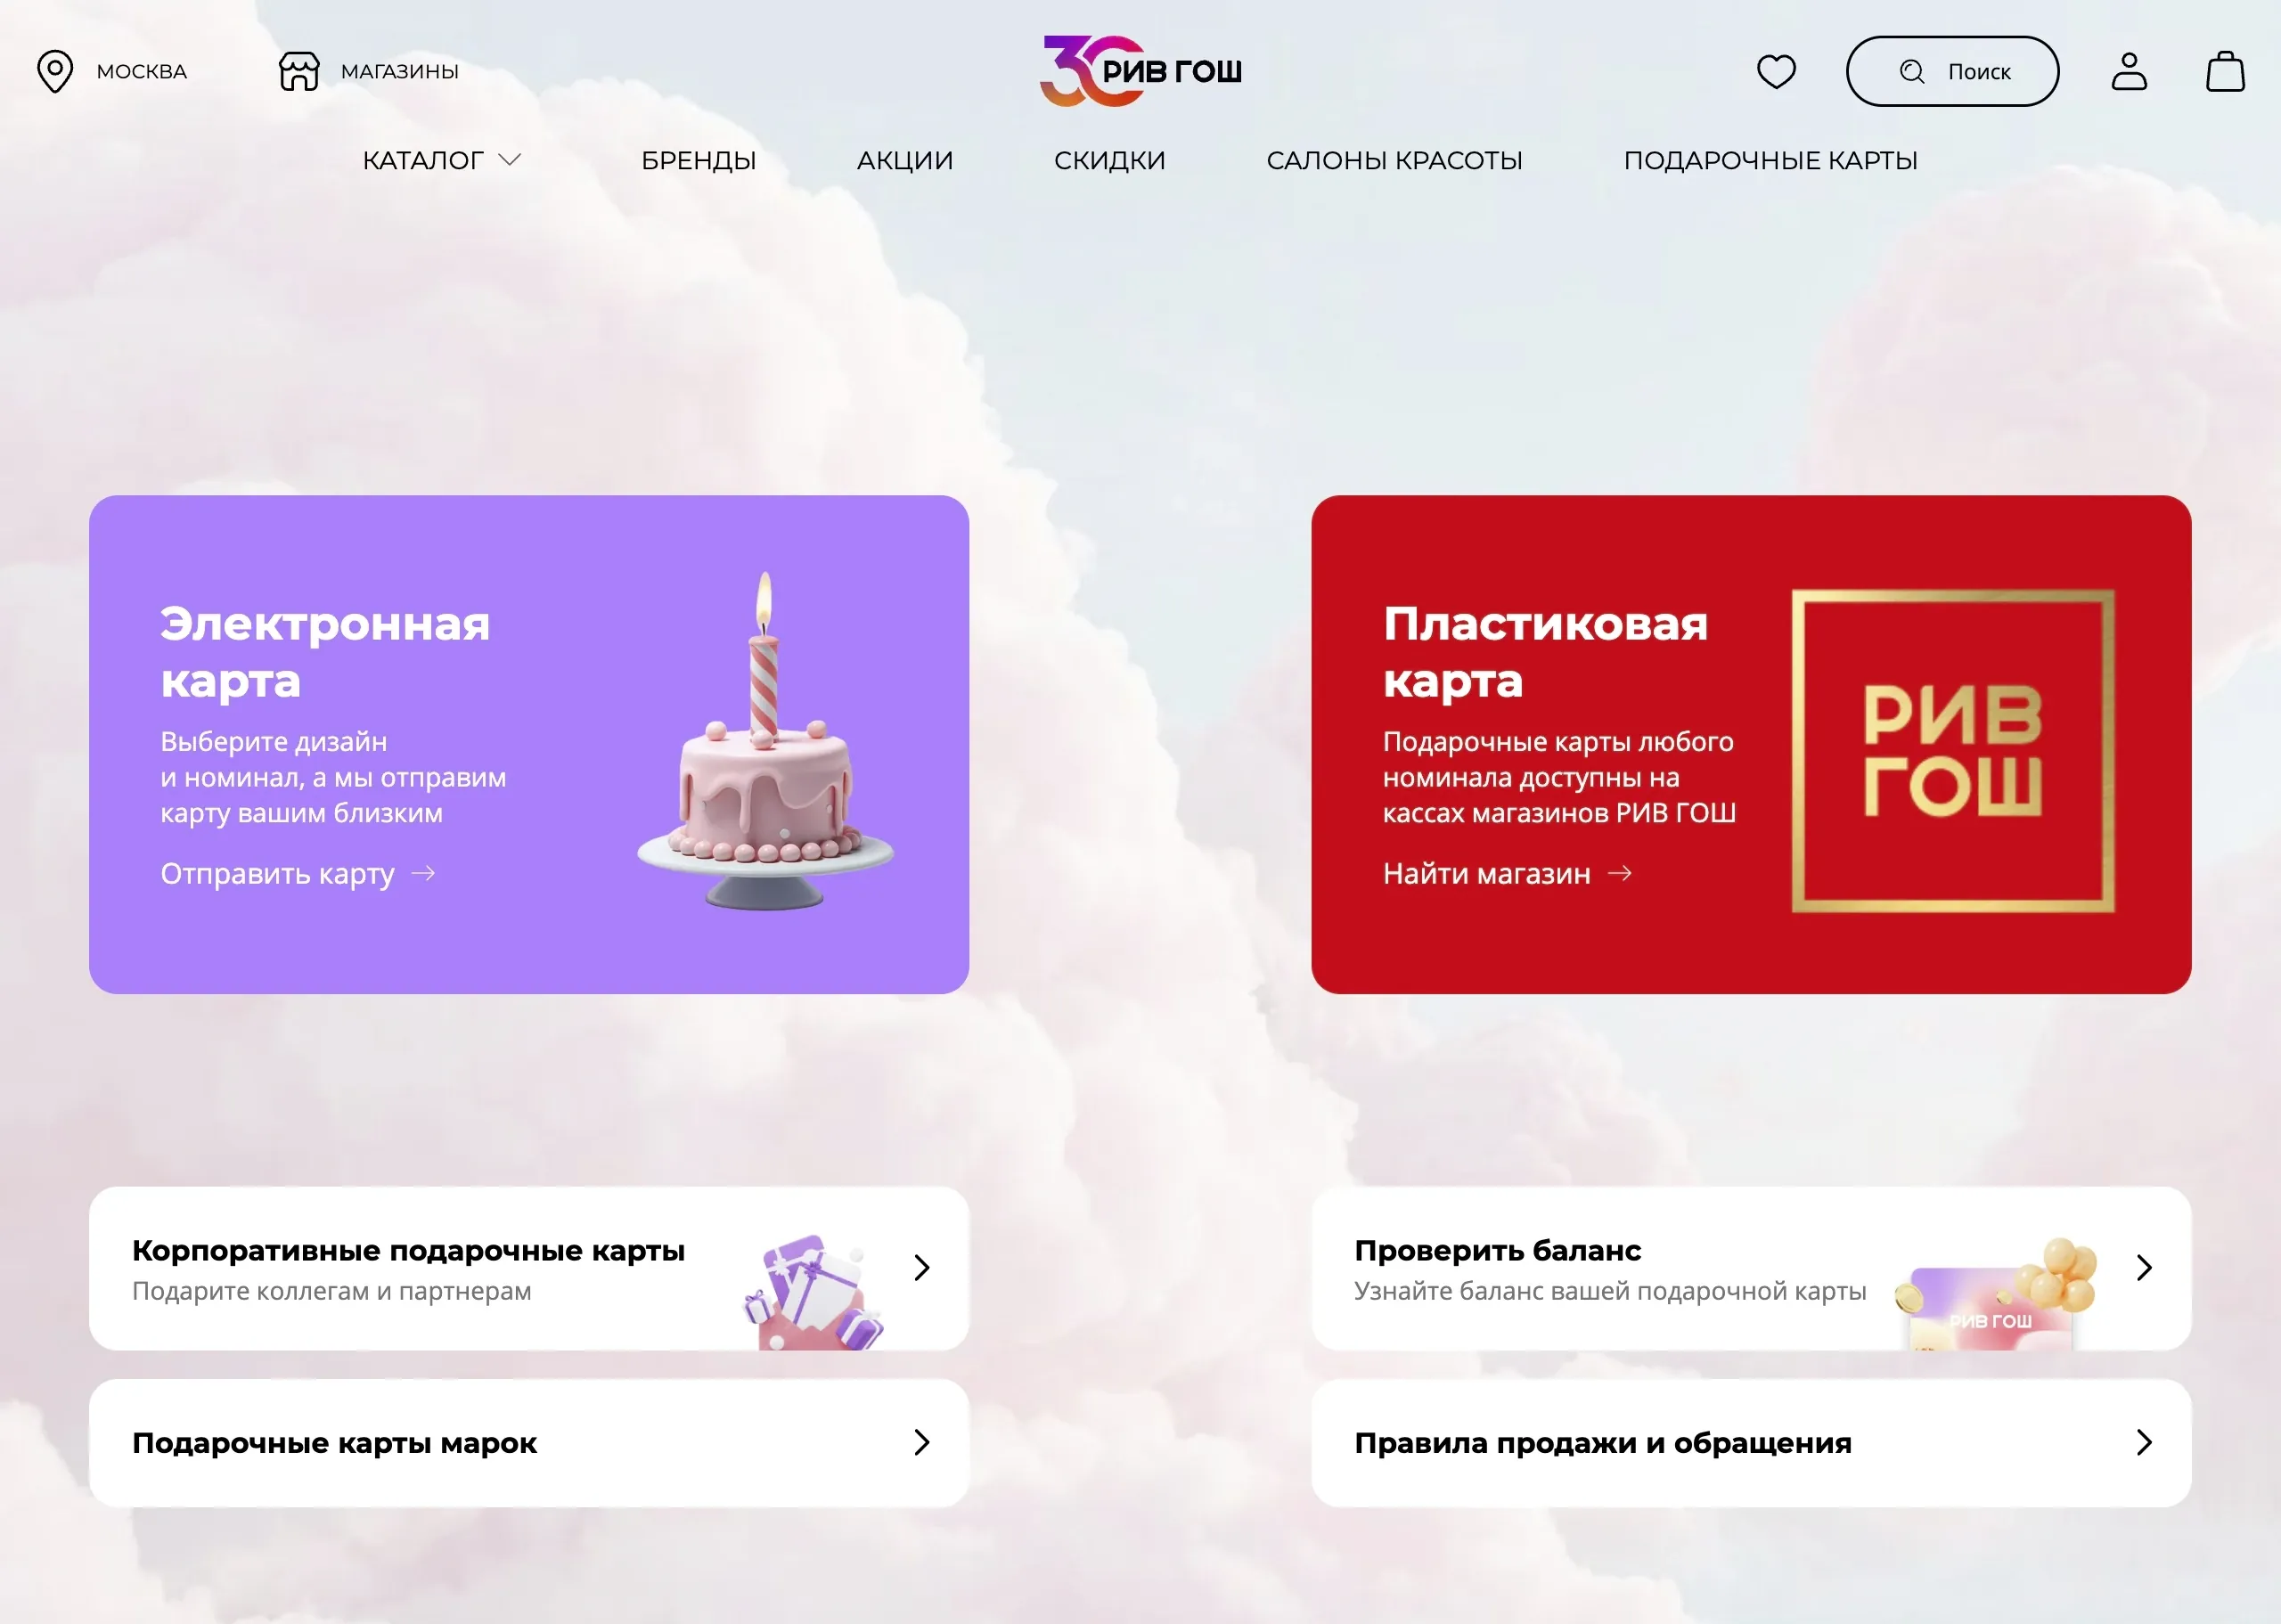
Task: Click the Москва location pin icon
Action: (55, 71)
